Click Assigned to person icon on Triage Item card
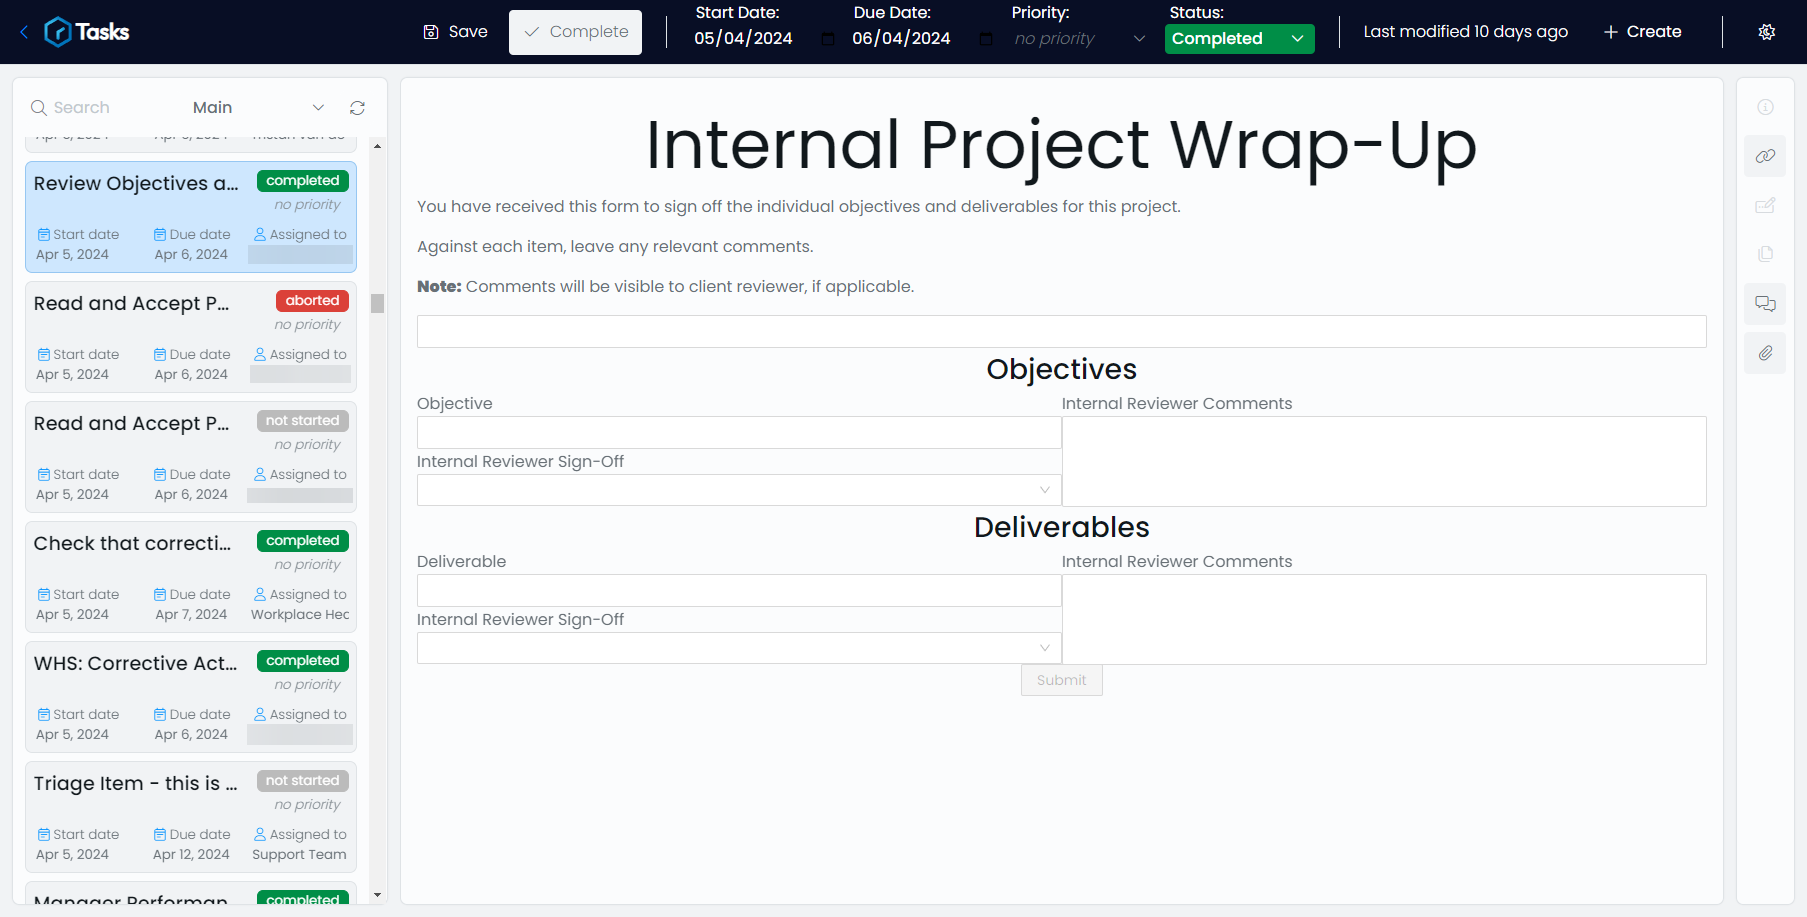Viewport: 1807px width, 917px height. (x=260, y=835)
